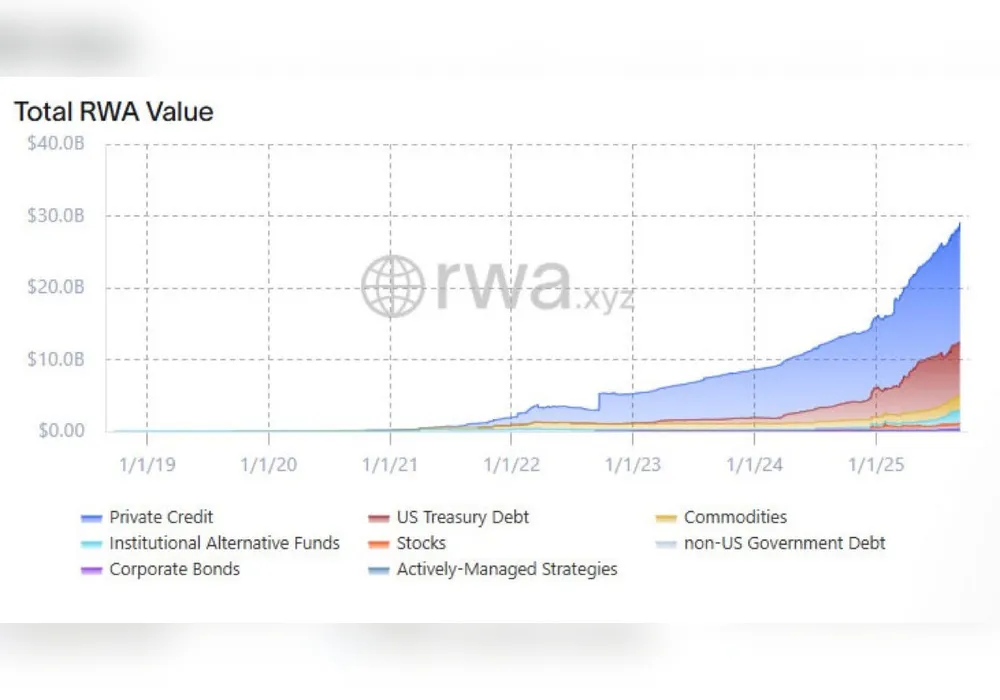
Task: Click the rwa.xyz globe watermark icon
Action: (393, 286)
